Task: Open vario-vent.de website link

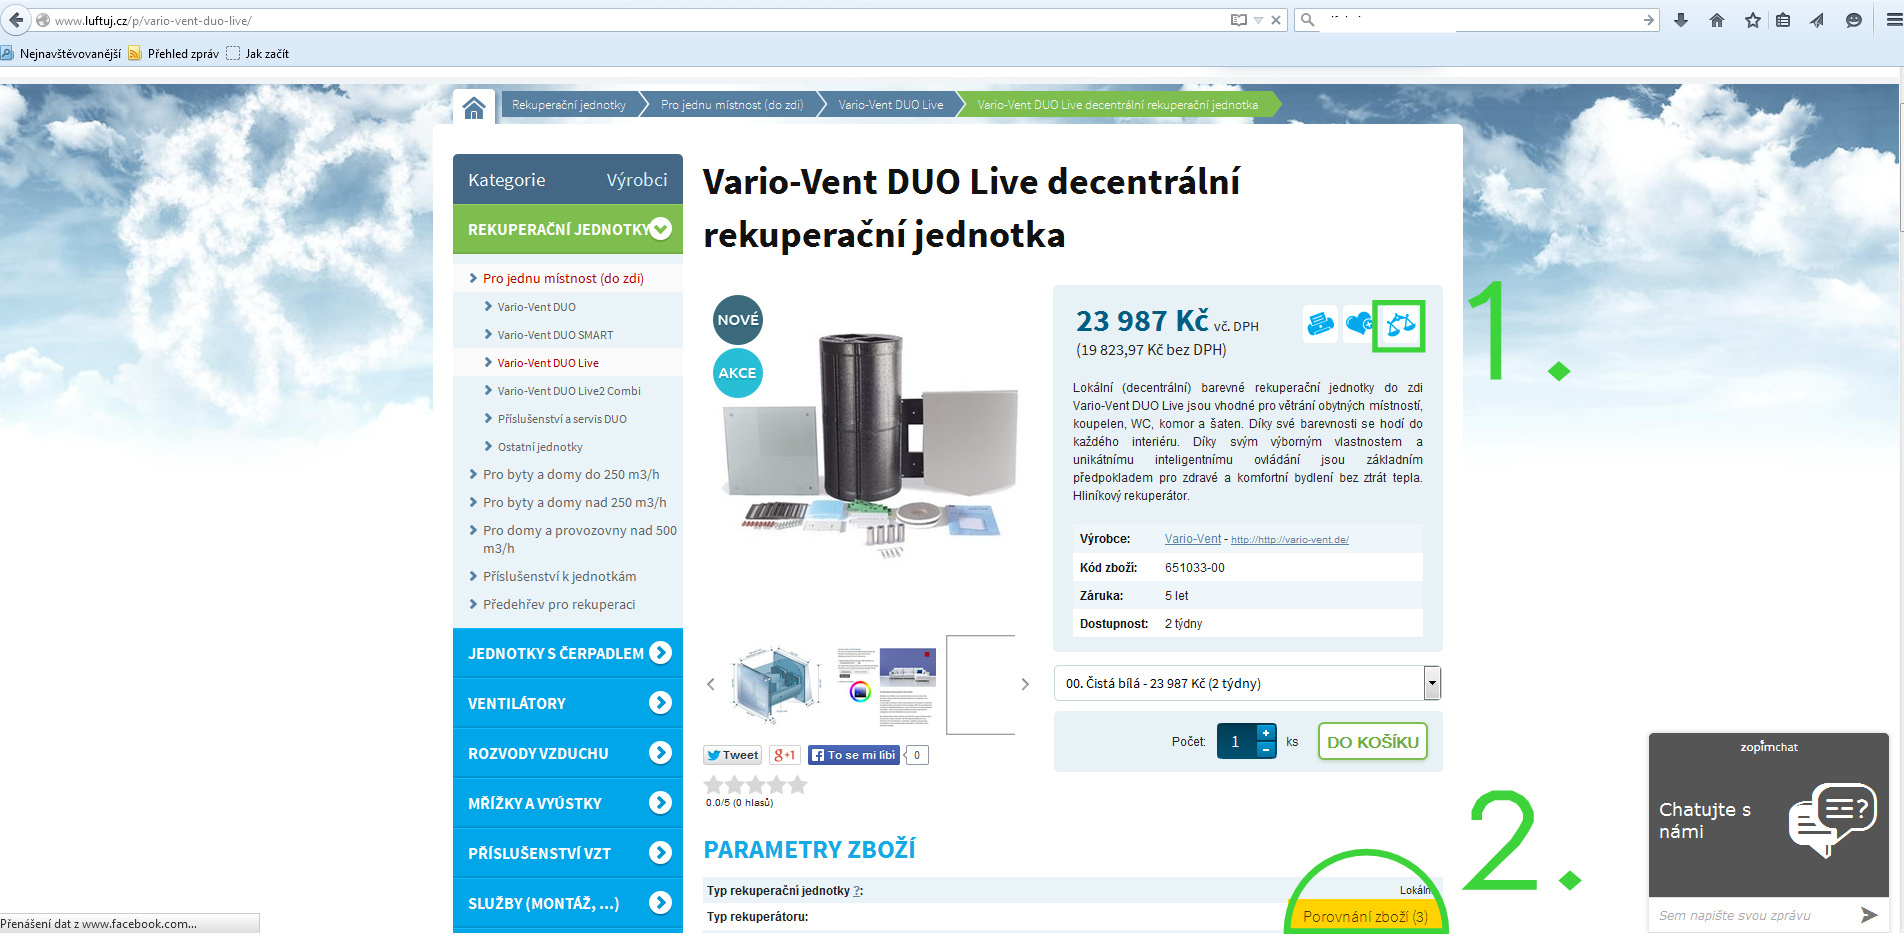Action: click(x=1290, y=540)
